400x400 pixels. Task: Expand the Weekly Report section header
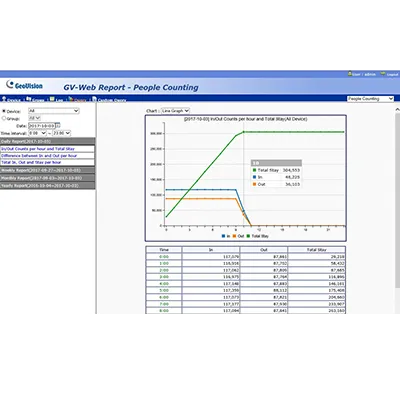[x=47, y=170]
